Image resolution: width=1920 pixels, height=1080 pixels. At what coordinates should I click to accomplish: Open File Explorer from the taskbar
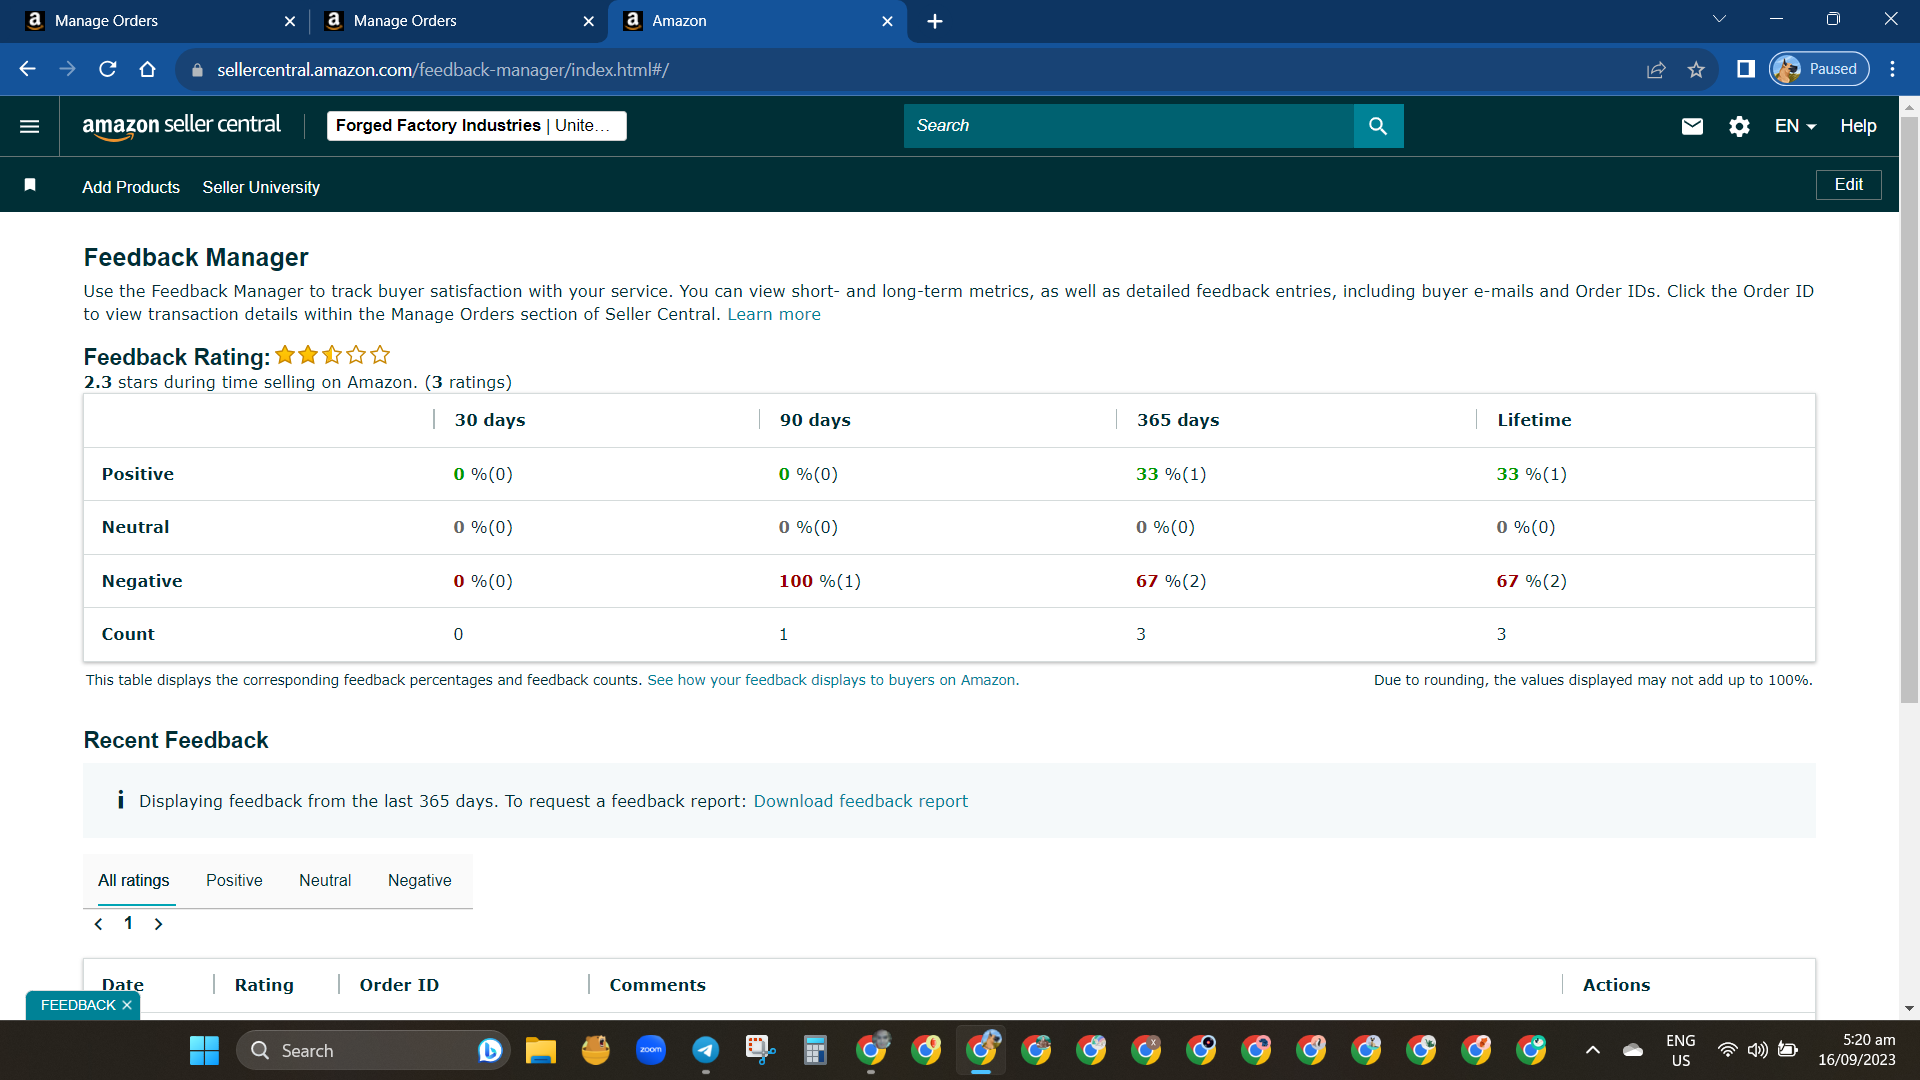[541, 1050]
